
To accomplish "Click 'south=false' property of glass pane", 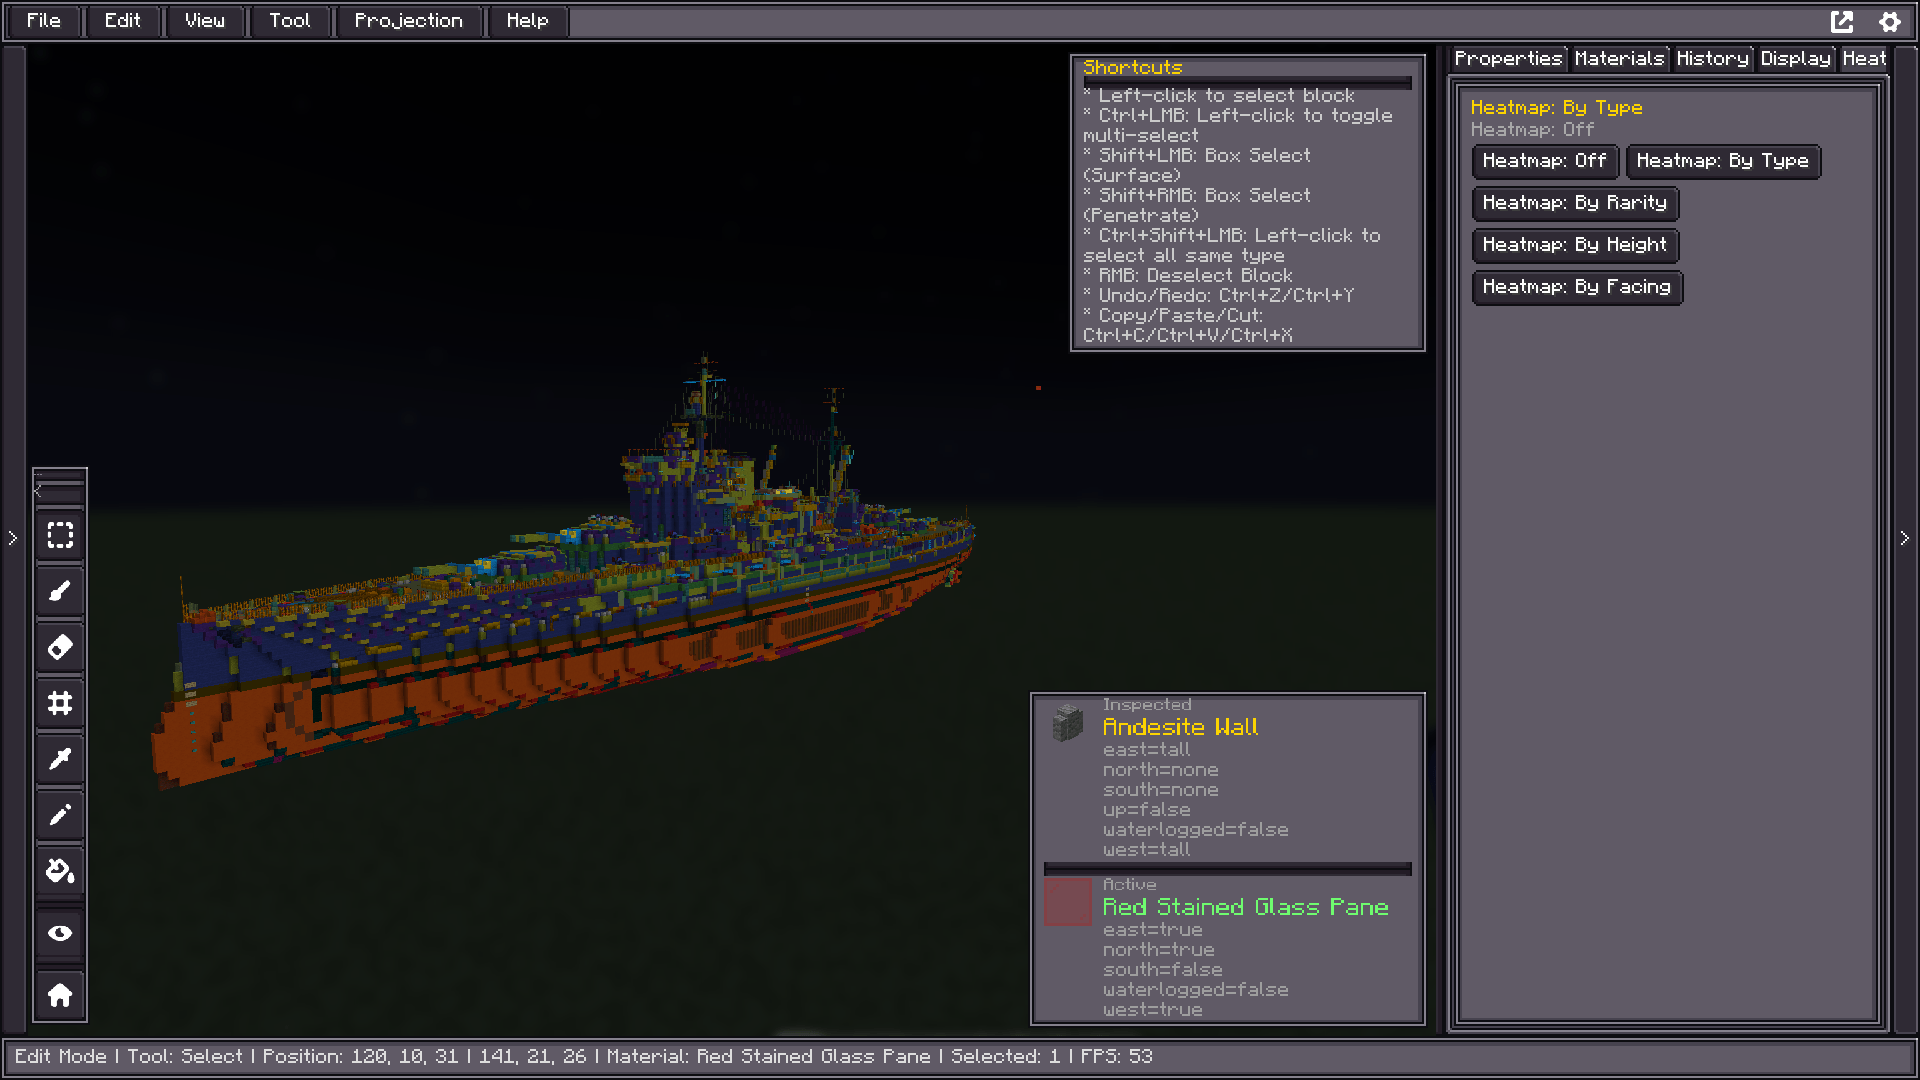I will click(x=1162, y=970).
